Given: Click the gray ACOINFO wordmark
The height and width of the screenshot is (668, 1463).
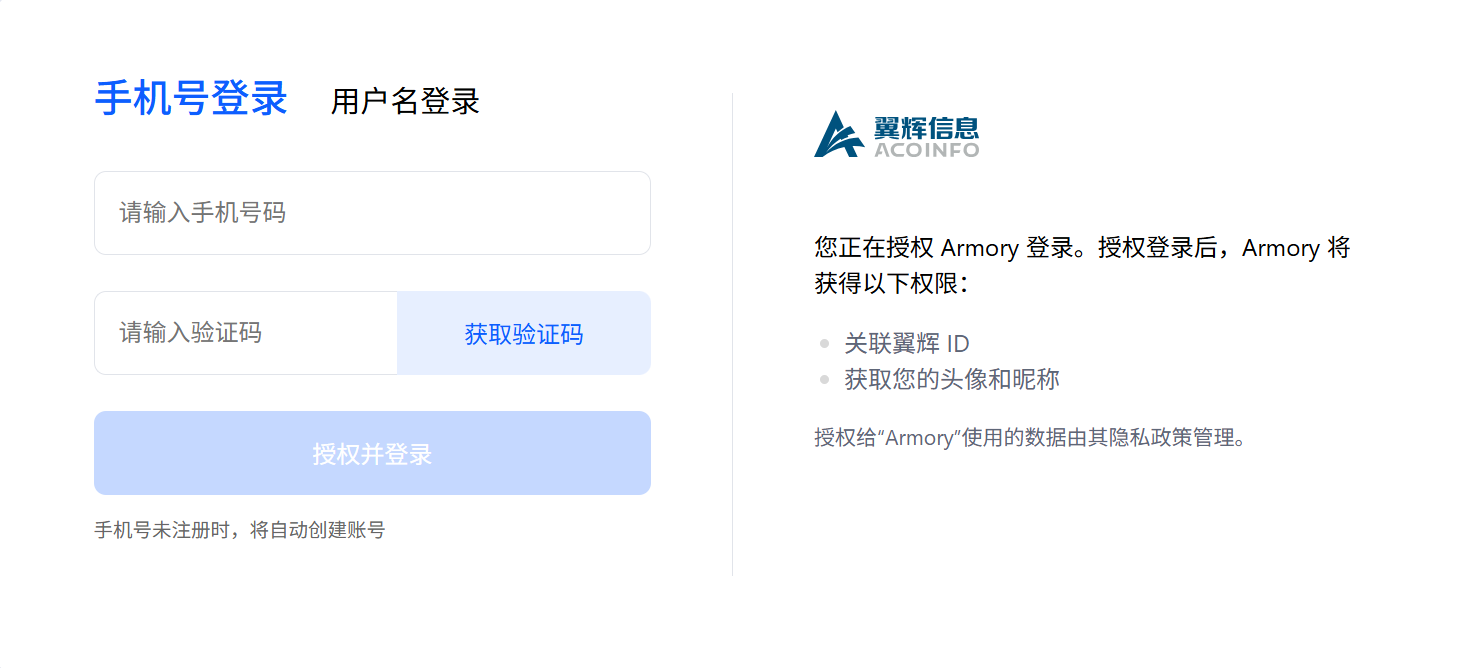Looking at the screenshot, I should [926, 150].
